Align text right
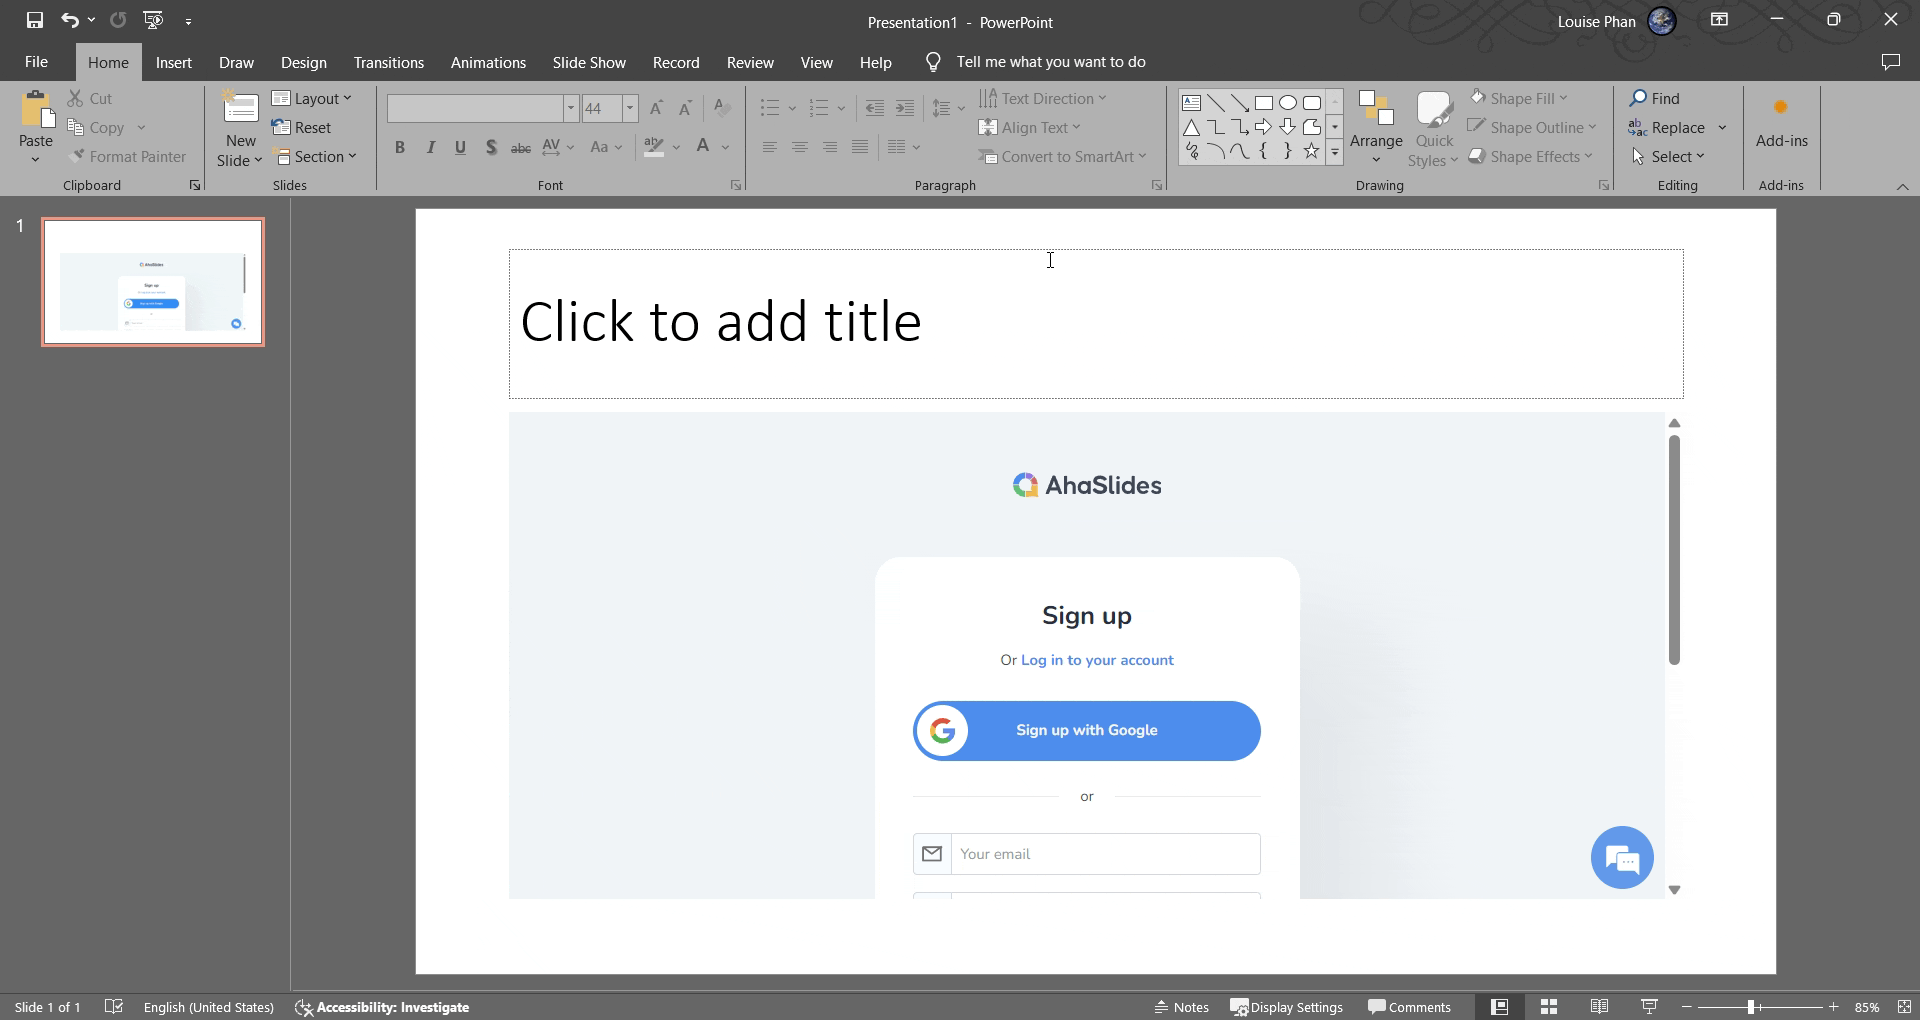This screenshot has width=1920, height=1020. point(829,148)
